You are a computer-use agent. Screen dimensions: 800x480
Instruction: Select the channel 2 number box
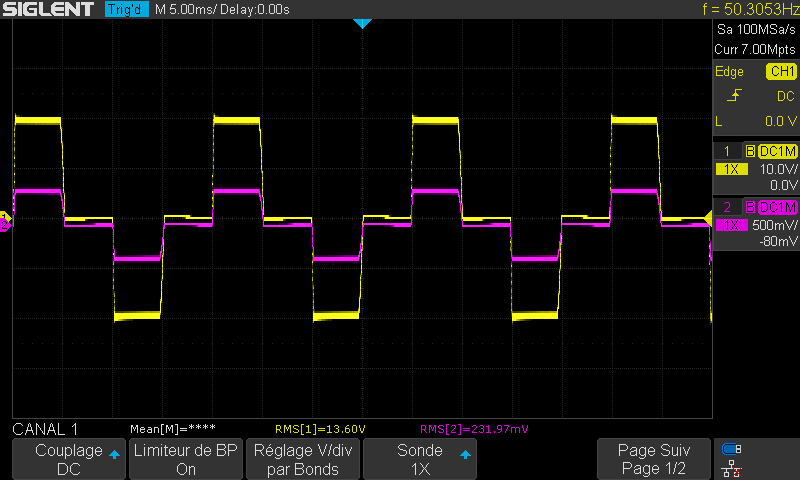727,207
